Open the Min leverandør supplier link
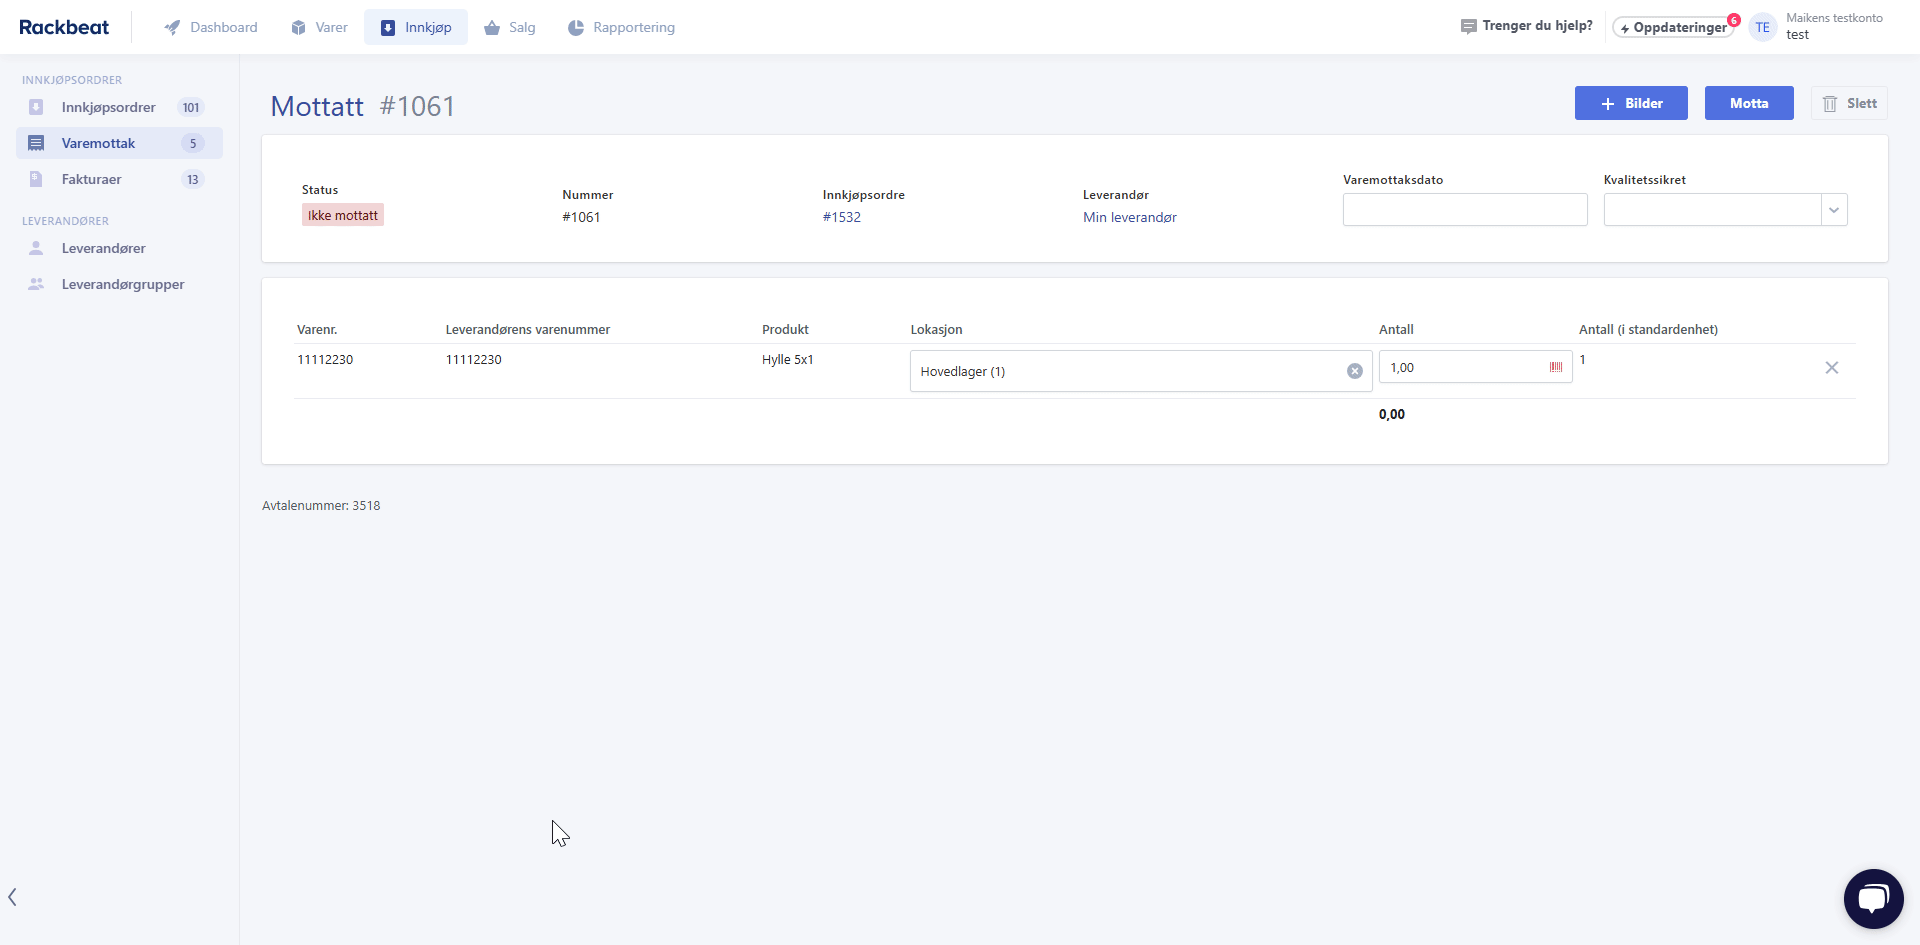Screen dimensions: 1920x945 [x=1129, y=217]
